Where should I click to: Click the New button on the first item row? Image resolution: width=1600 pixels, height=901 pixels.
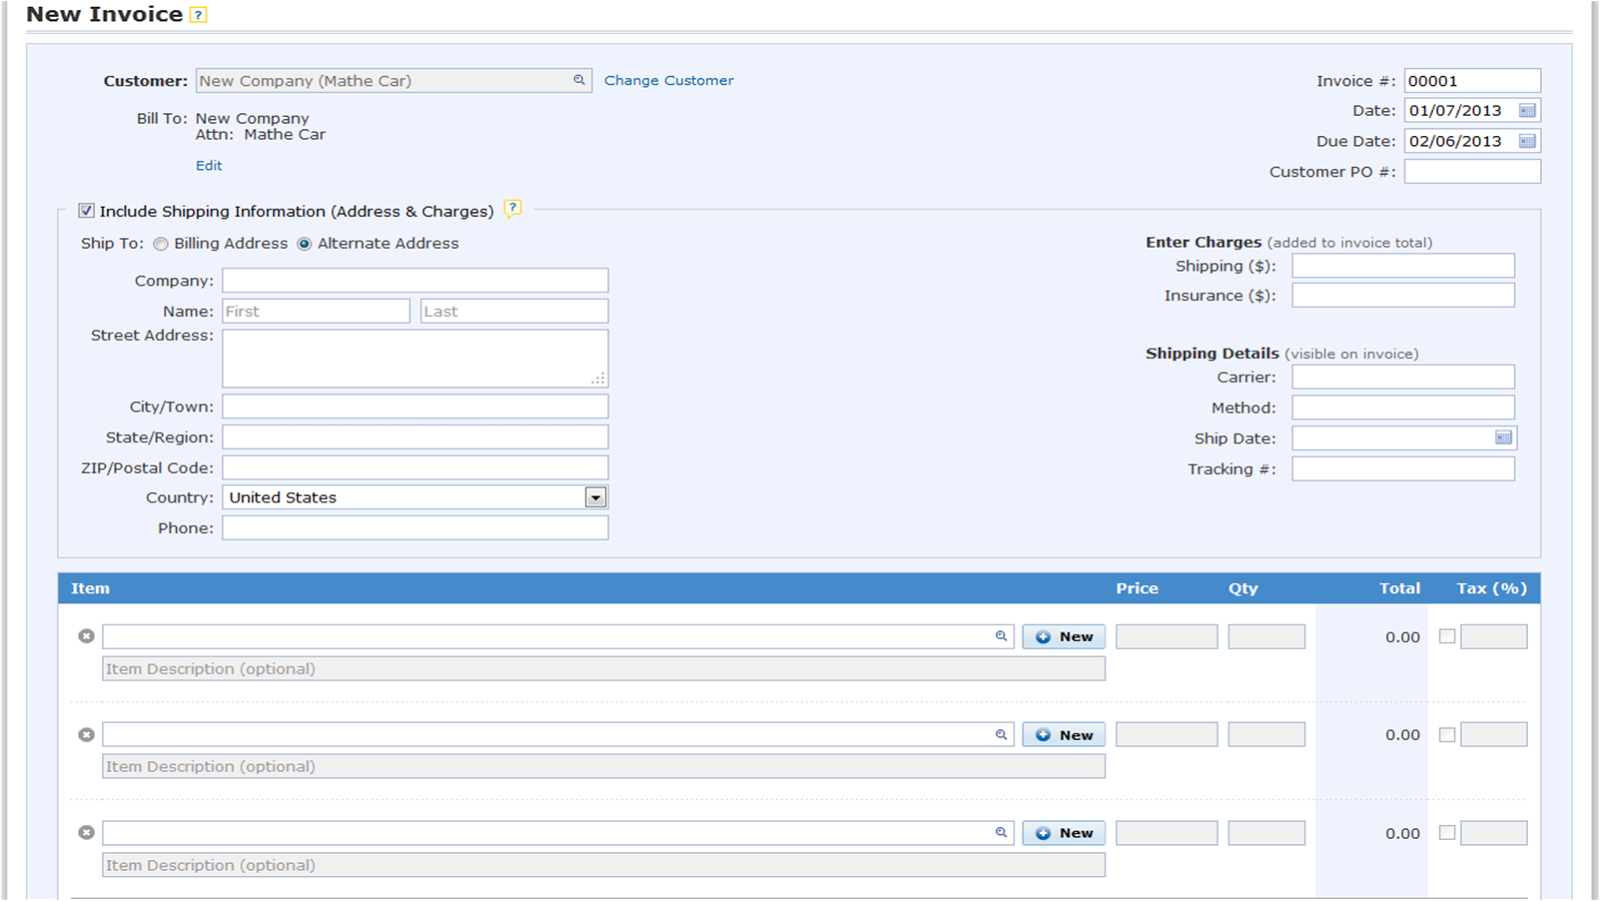(x=1062, y=635)
